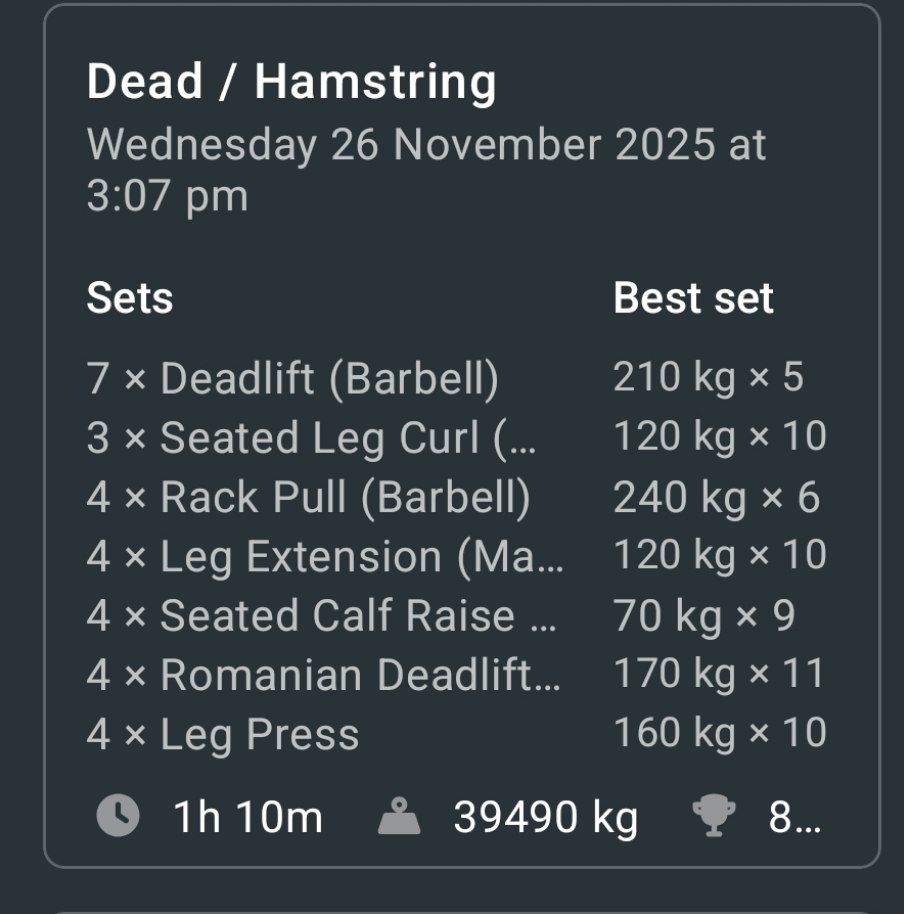Image resolution: width=904 pixels, height=914 pixels.
Task: Expand the truncated Seated Leg Curl name
Action: point(315,437)
